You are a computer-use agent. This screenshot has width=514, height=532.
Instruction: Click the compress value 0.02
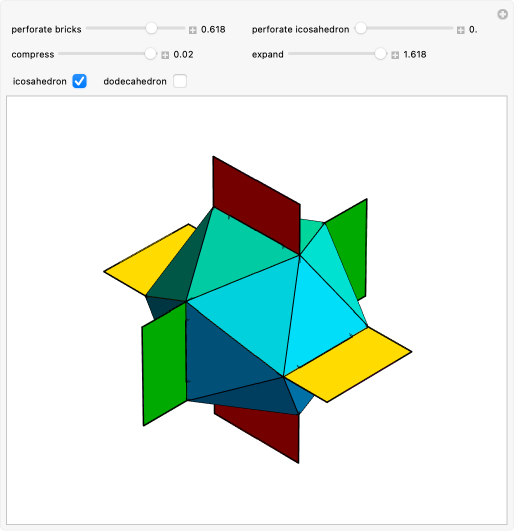184,54
